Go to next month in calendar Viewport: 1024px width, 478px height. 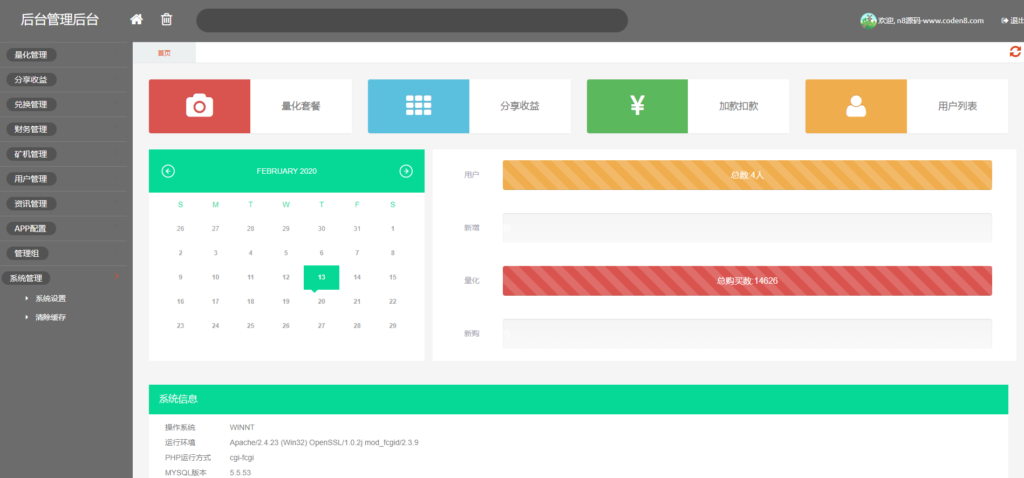click(406, 171)
